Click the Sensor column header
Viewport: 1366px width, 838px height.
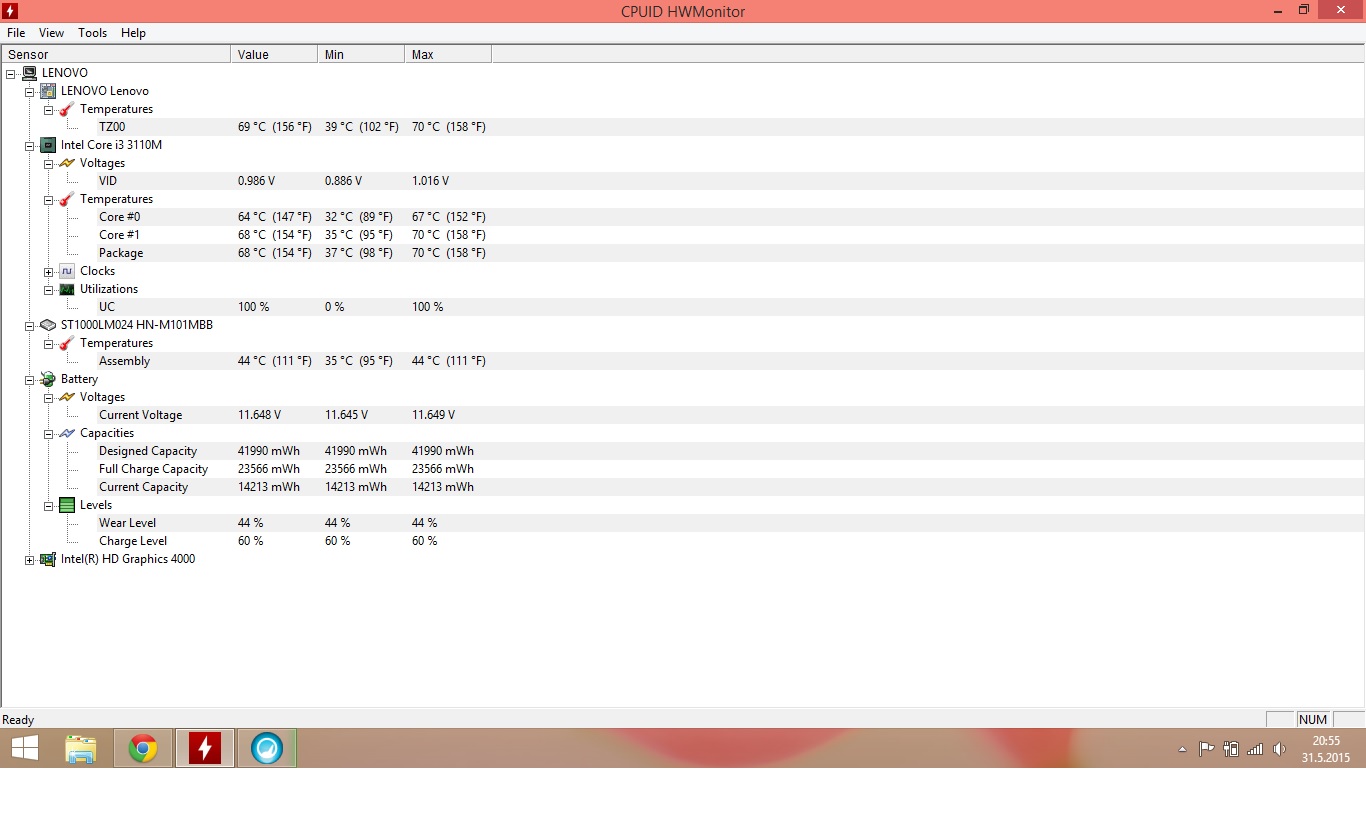[x=116, y=54]
